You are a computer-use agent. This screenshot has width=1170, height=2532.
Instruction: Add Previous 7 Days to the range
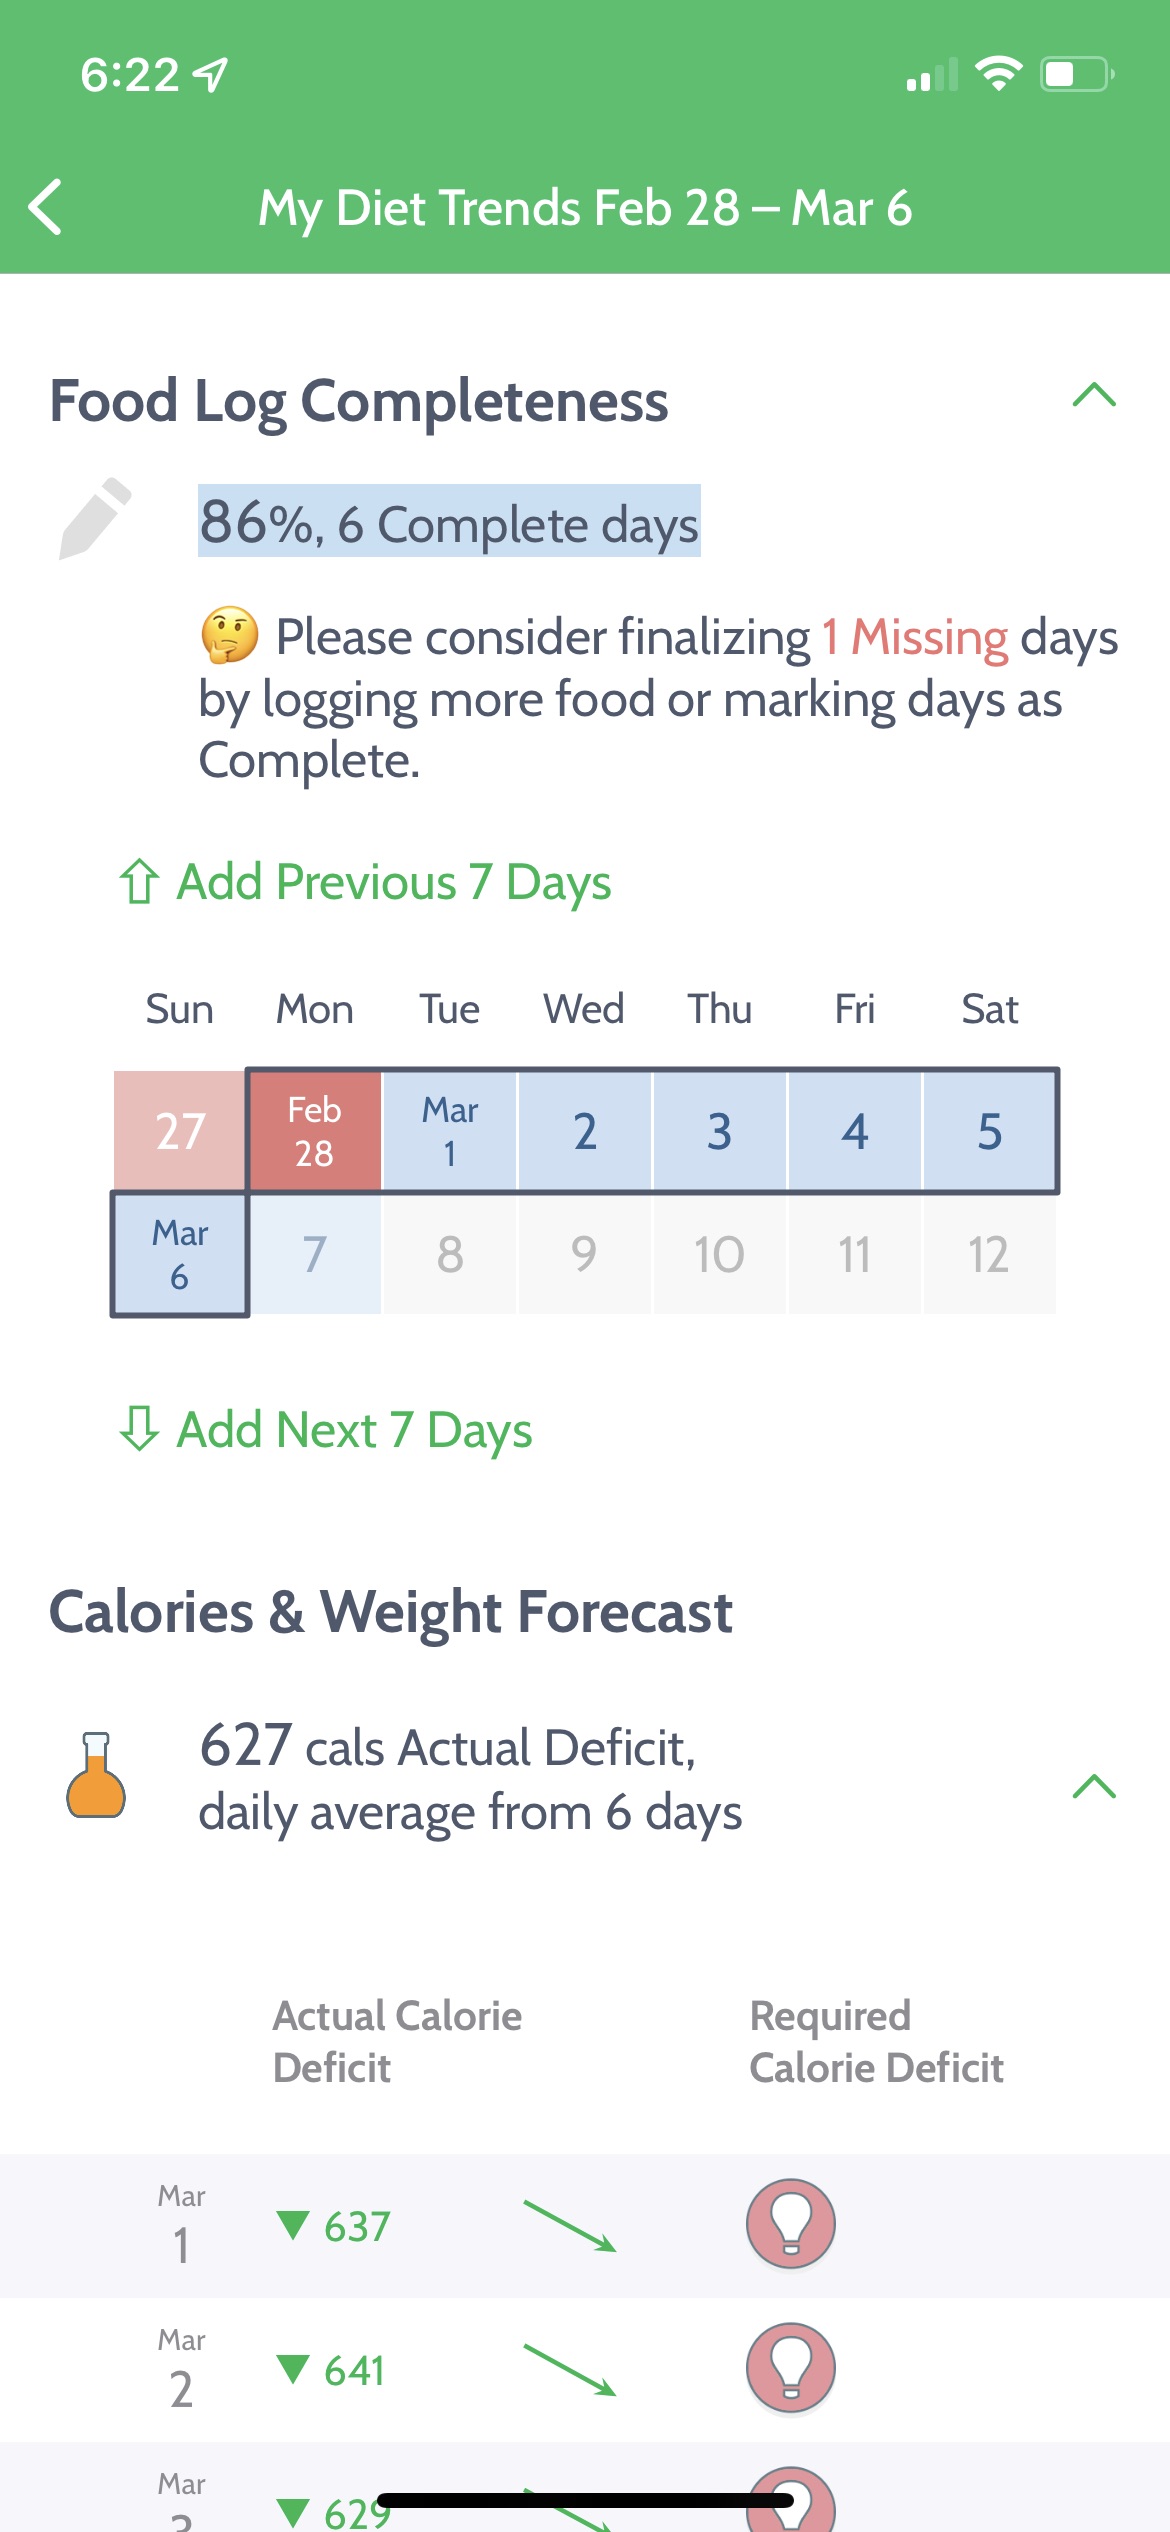pyautogui.click(x=393, y=882)
